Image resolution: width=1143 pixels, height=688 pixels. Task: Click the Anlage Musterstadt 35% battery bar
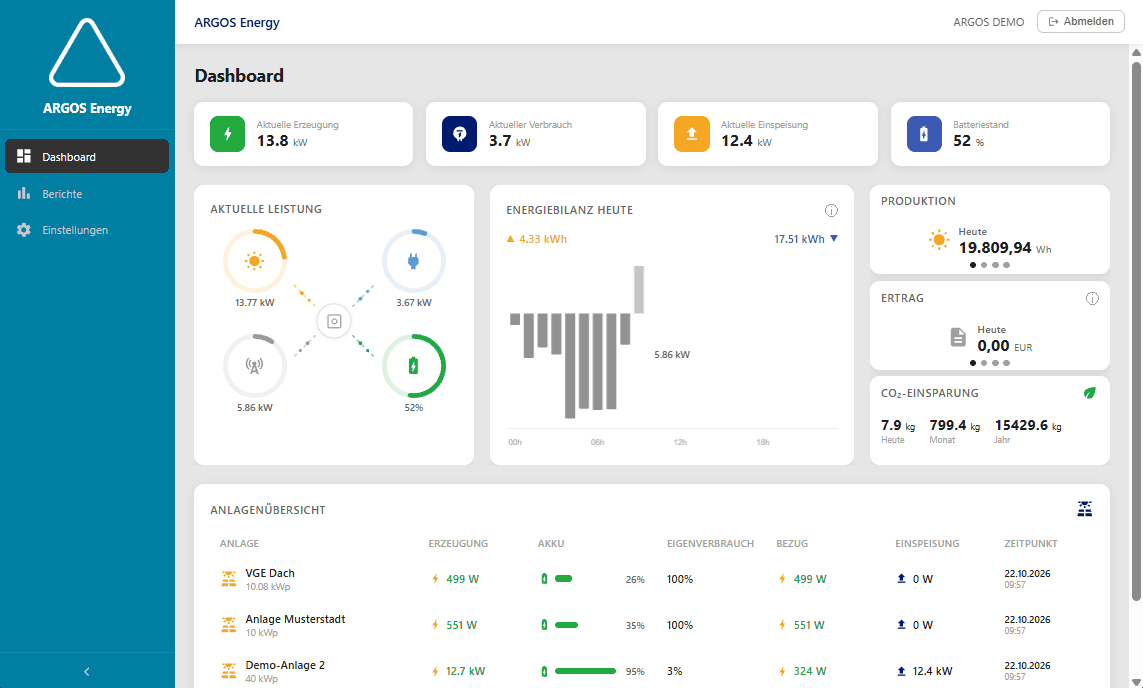tap(566, 625)
